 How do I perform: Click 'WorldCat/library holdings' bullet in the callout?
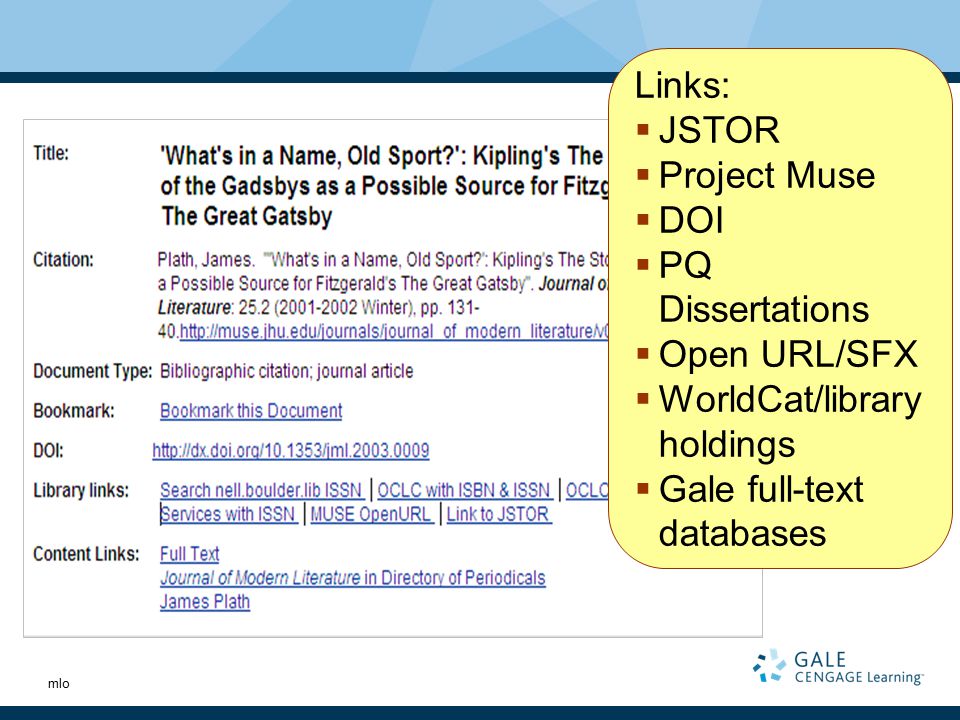[x=790, y=421]
